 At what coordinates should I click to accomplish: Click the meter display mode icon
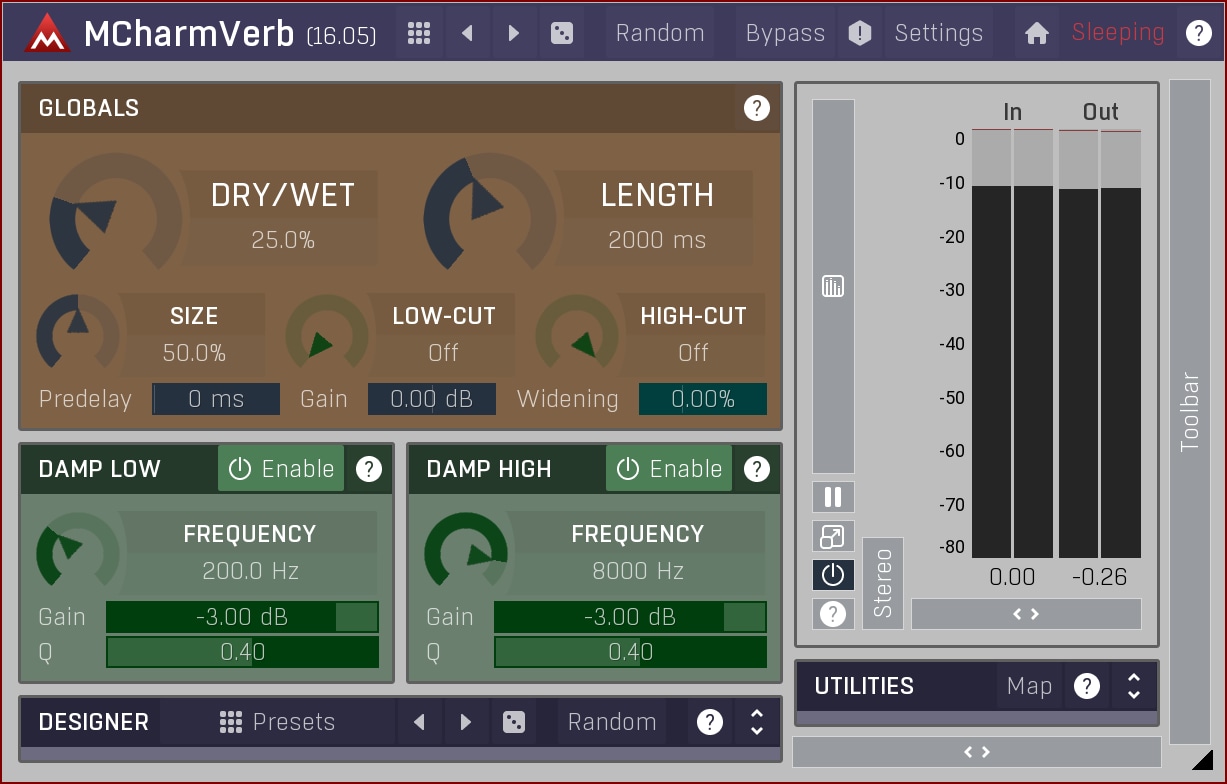coord(833,286)
